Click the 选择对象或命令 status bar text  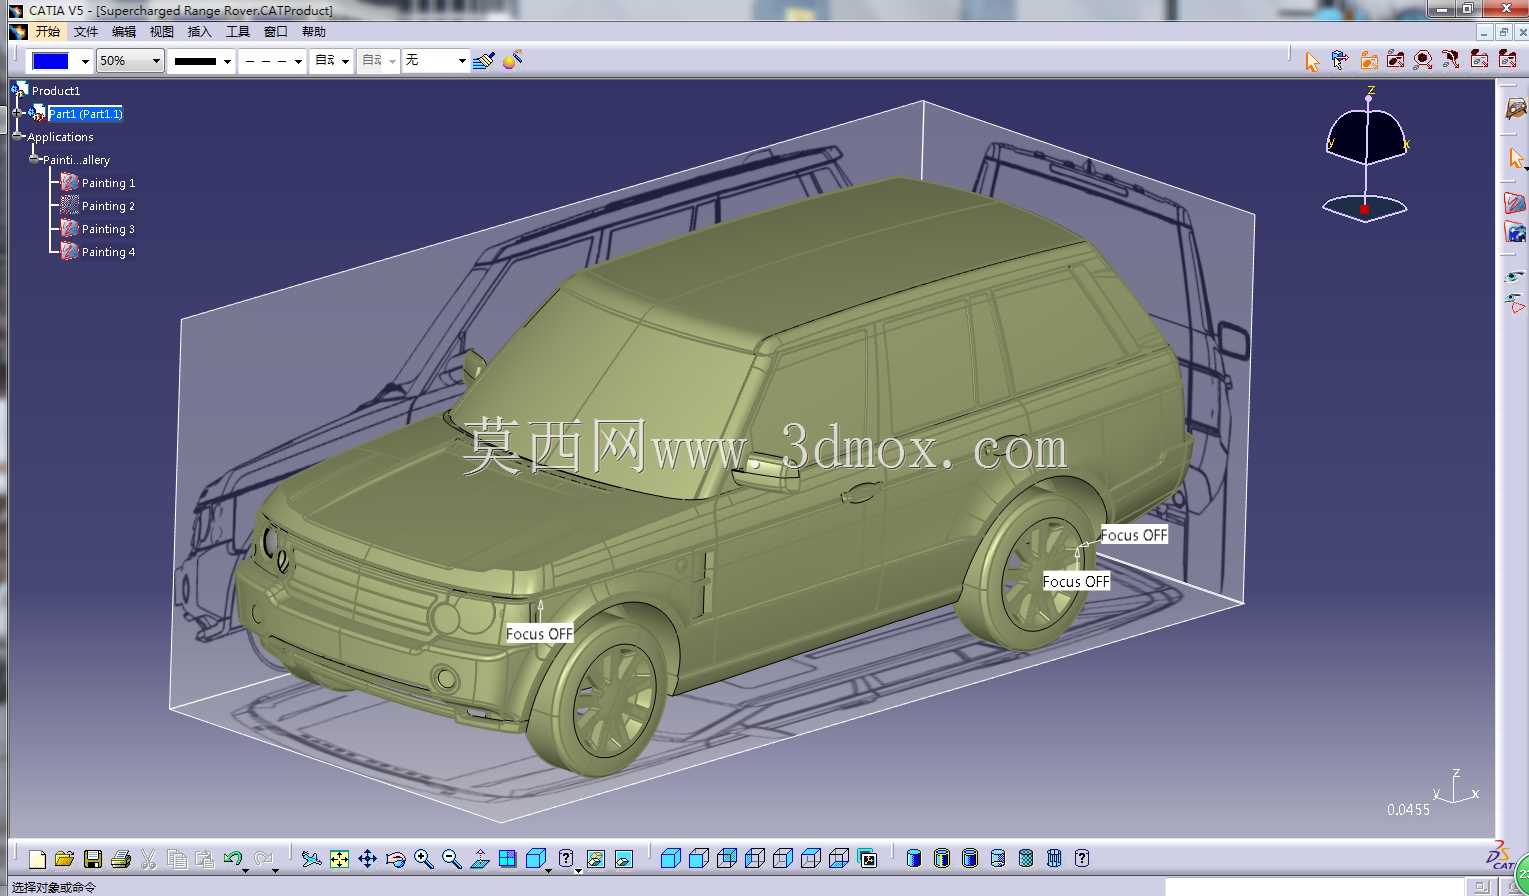(x=54, y=887)
